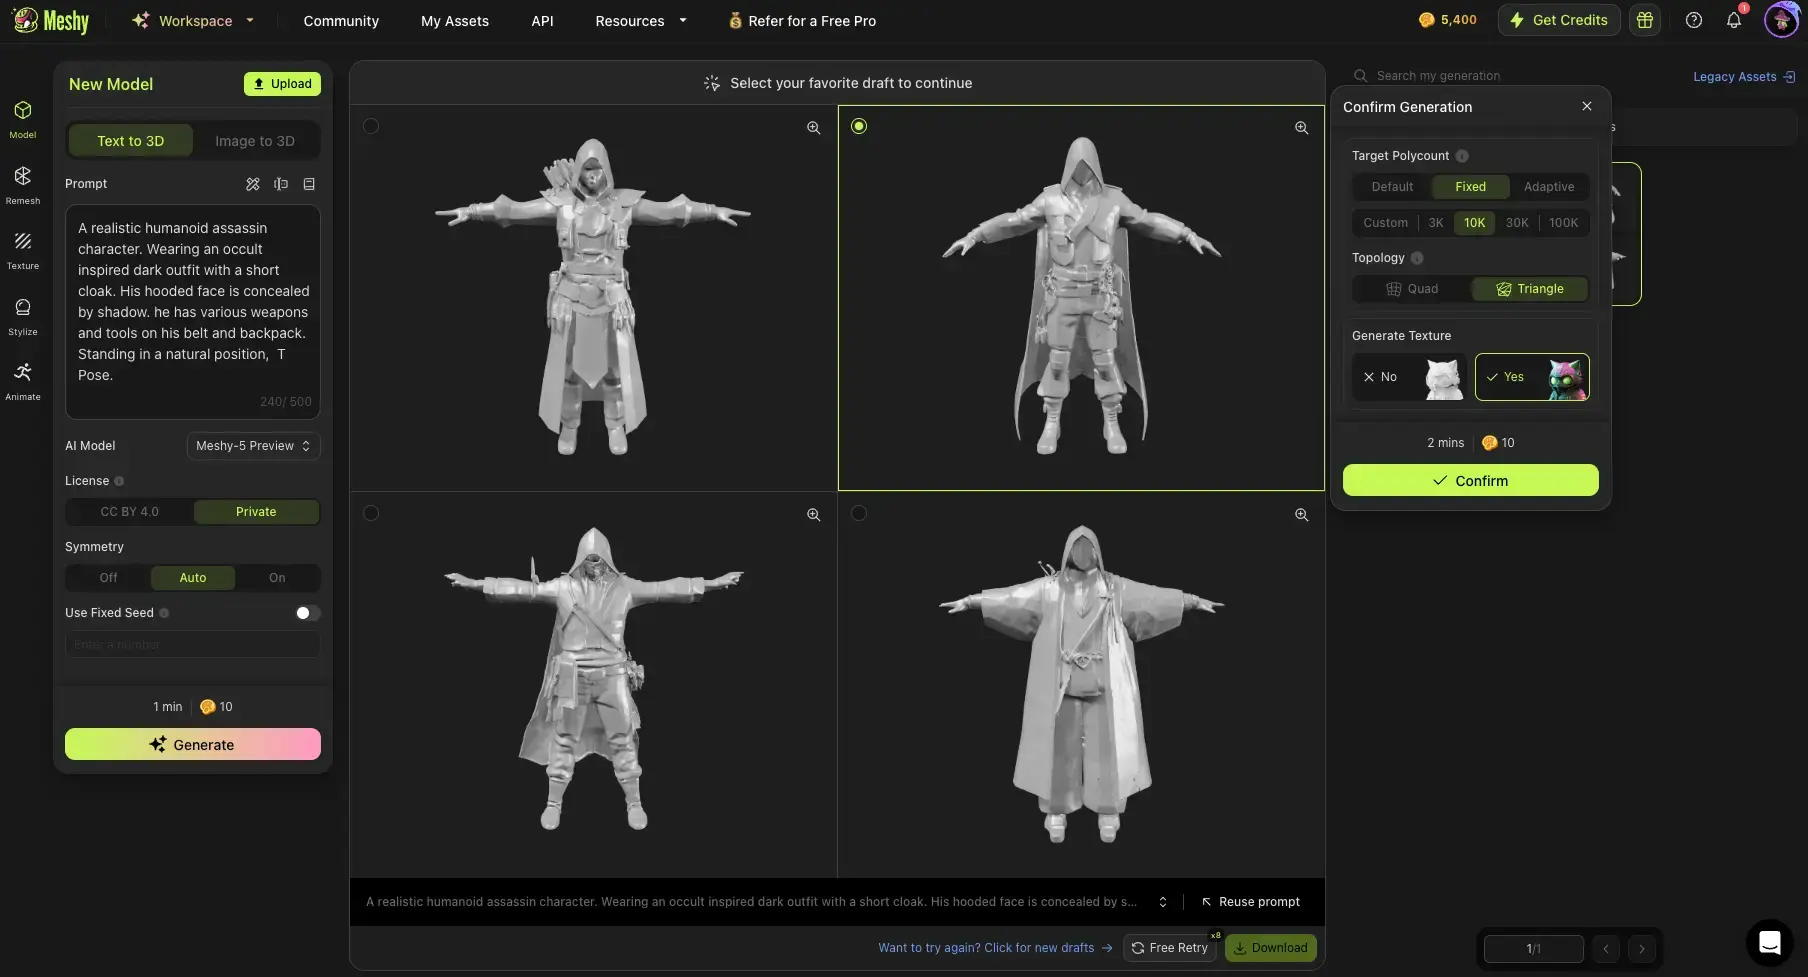Open notifications via the bell icon
This screenshot has height=977, width=1808.
coord(1735,20)
